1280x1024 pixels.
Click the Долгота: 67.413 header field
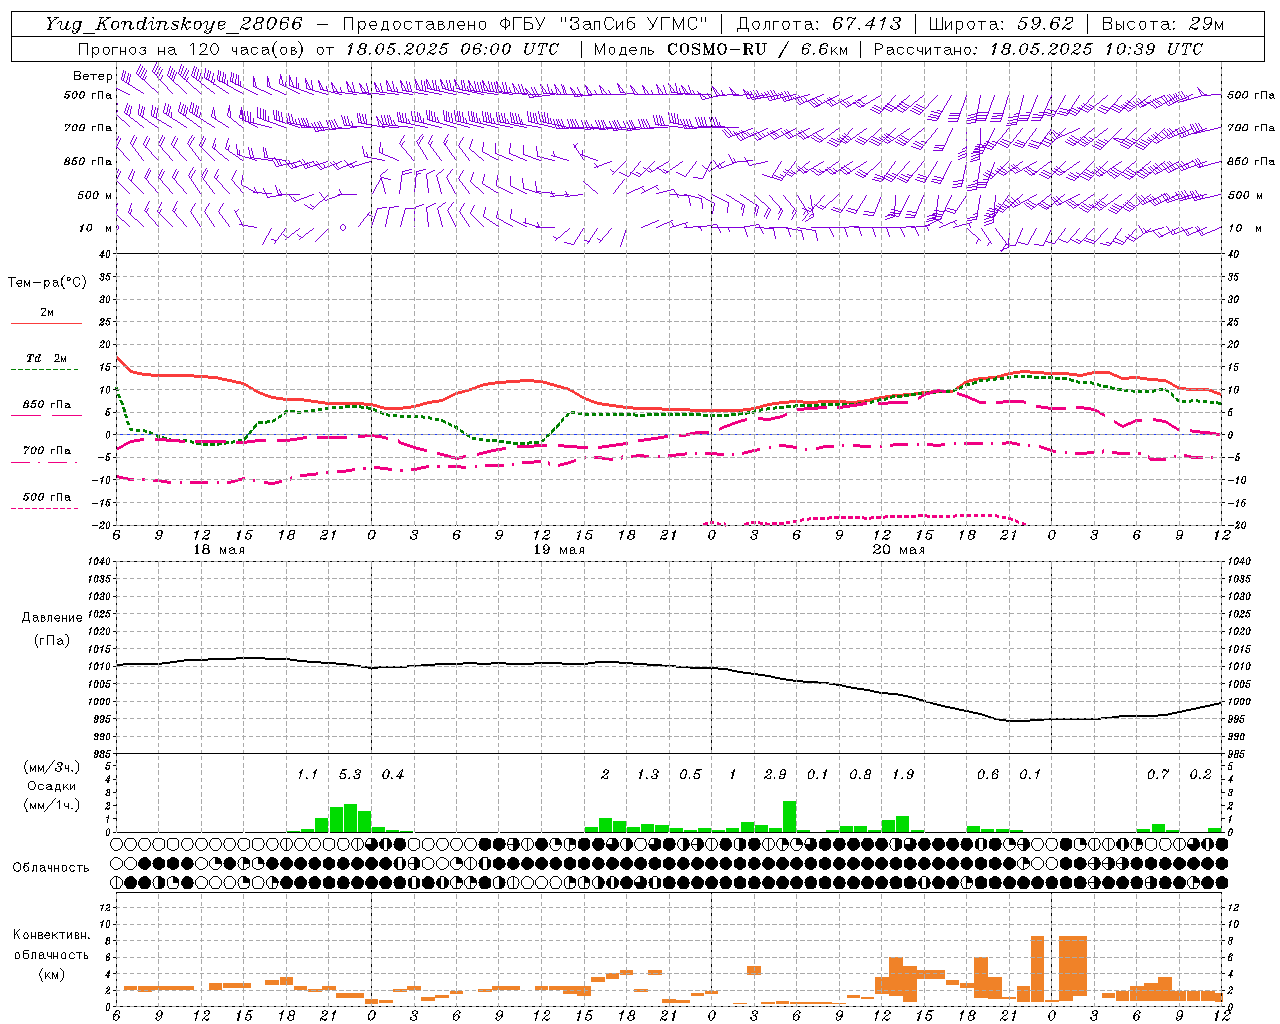pos(818,24)
